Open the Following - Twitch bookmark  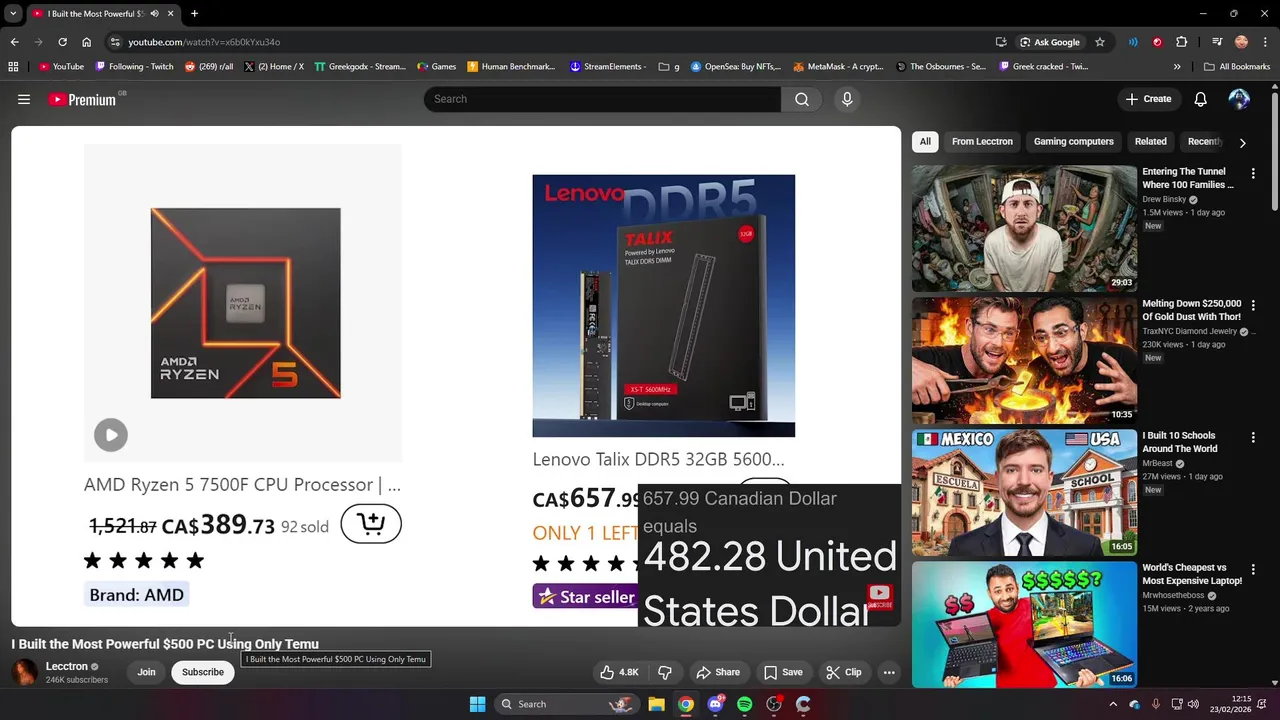pos(134,67)
